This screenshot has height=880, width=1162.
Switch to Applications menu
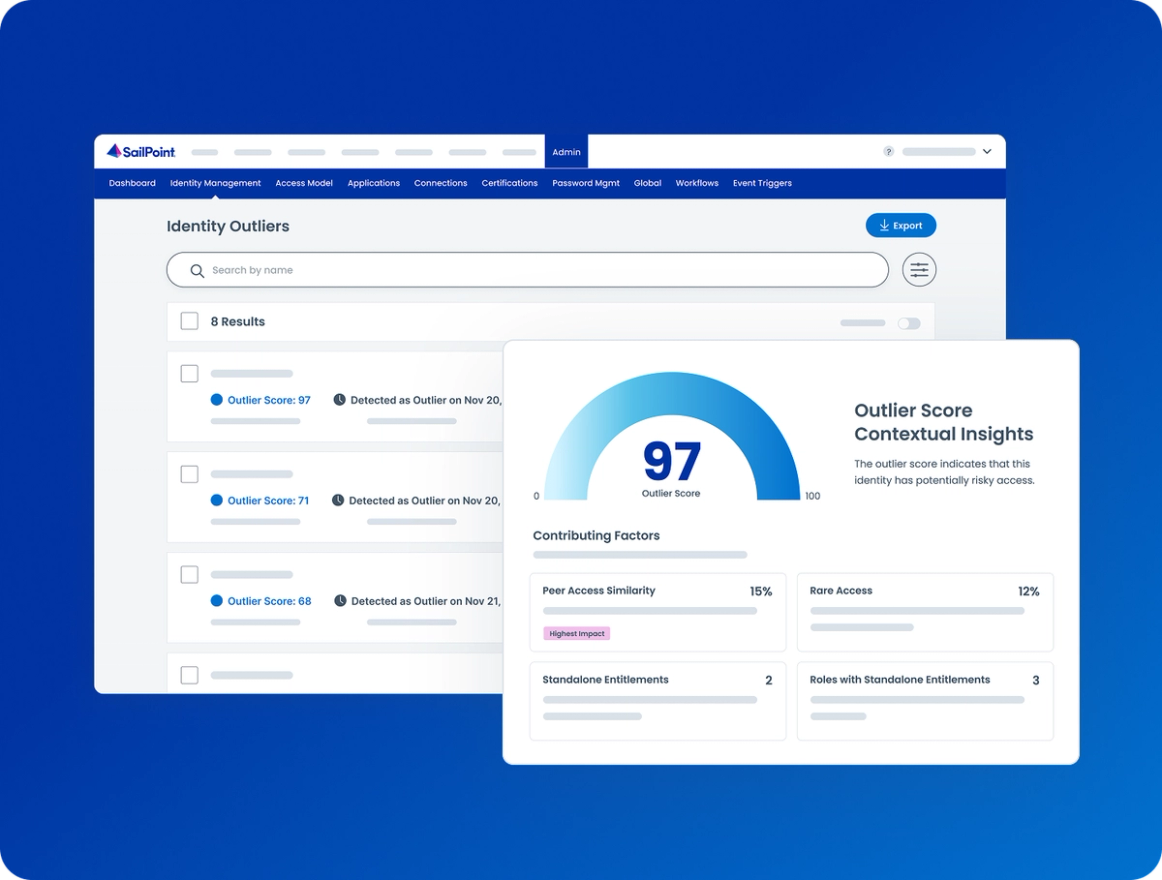tap(374, 183)
